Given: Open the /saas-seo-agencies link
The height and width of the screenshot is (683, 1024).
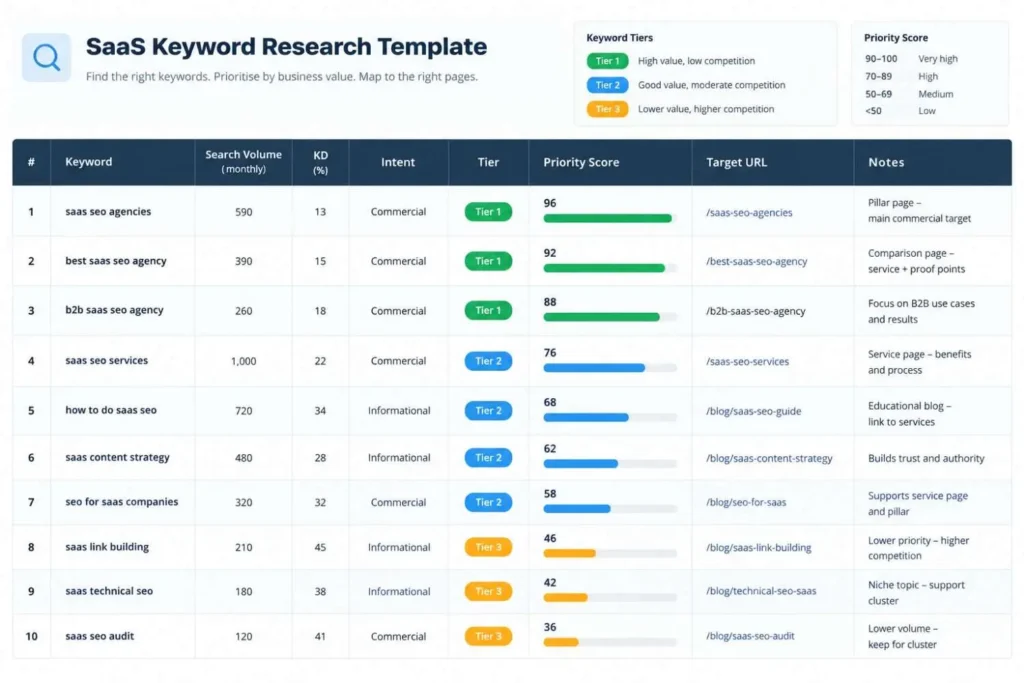Looking at the screenshot, I should [749, 212].
